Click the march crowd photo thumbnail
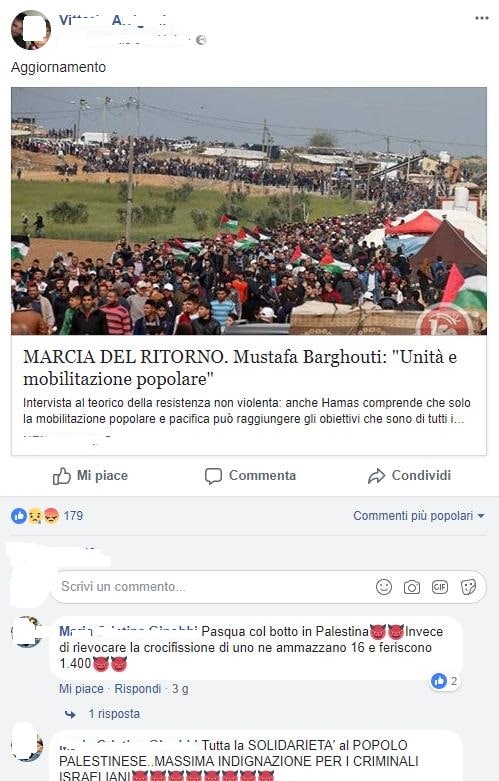The width and height of the screenshot is (499, 781). click(249, 211)
